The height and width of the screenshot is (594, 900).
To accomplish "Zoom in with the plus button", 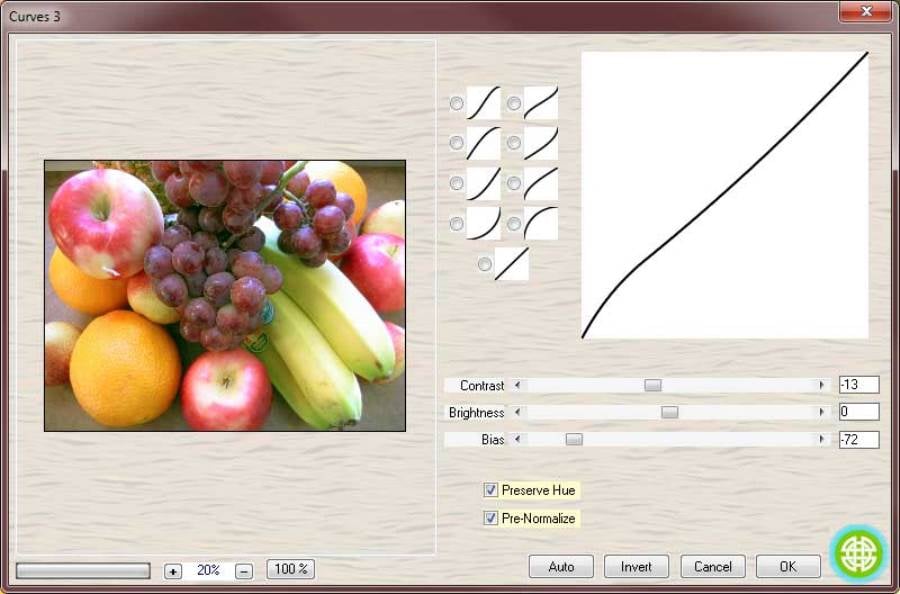I will coord(173,571).
